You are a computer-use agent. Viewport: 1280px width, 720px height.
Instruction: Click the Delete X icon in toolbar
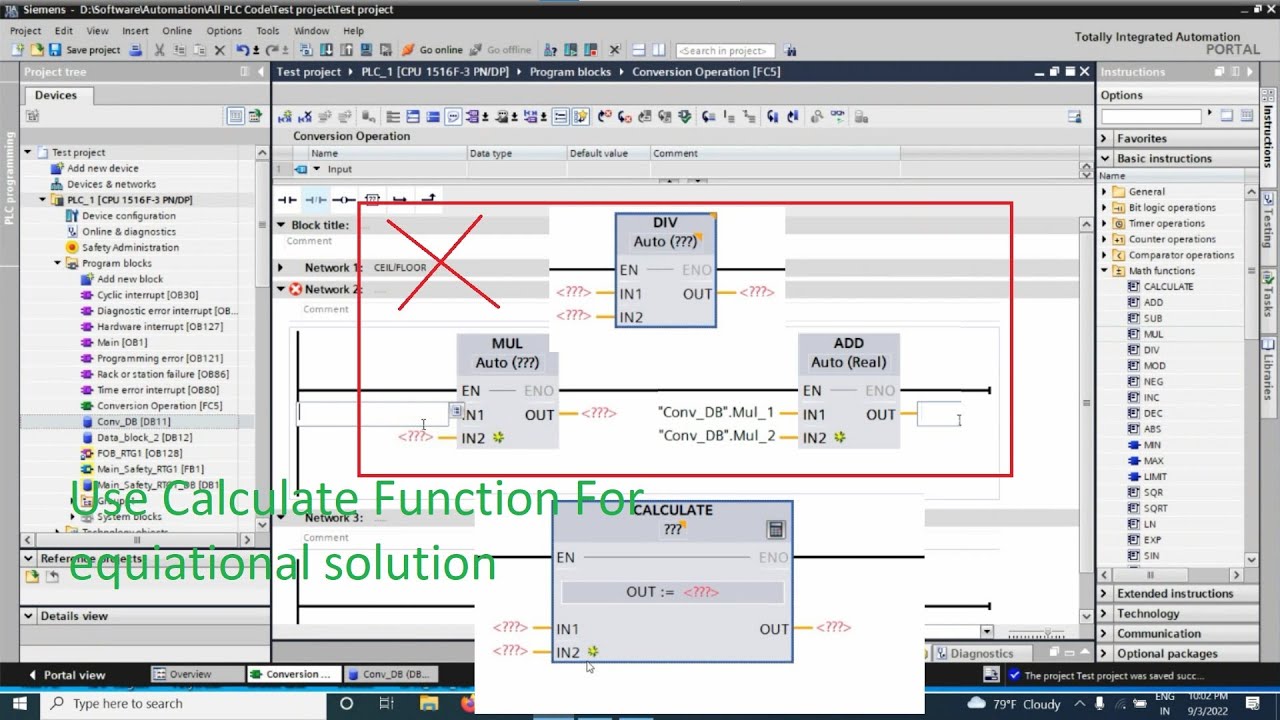220,50
